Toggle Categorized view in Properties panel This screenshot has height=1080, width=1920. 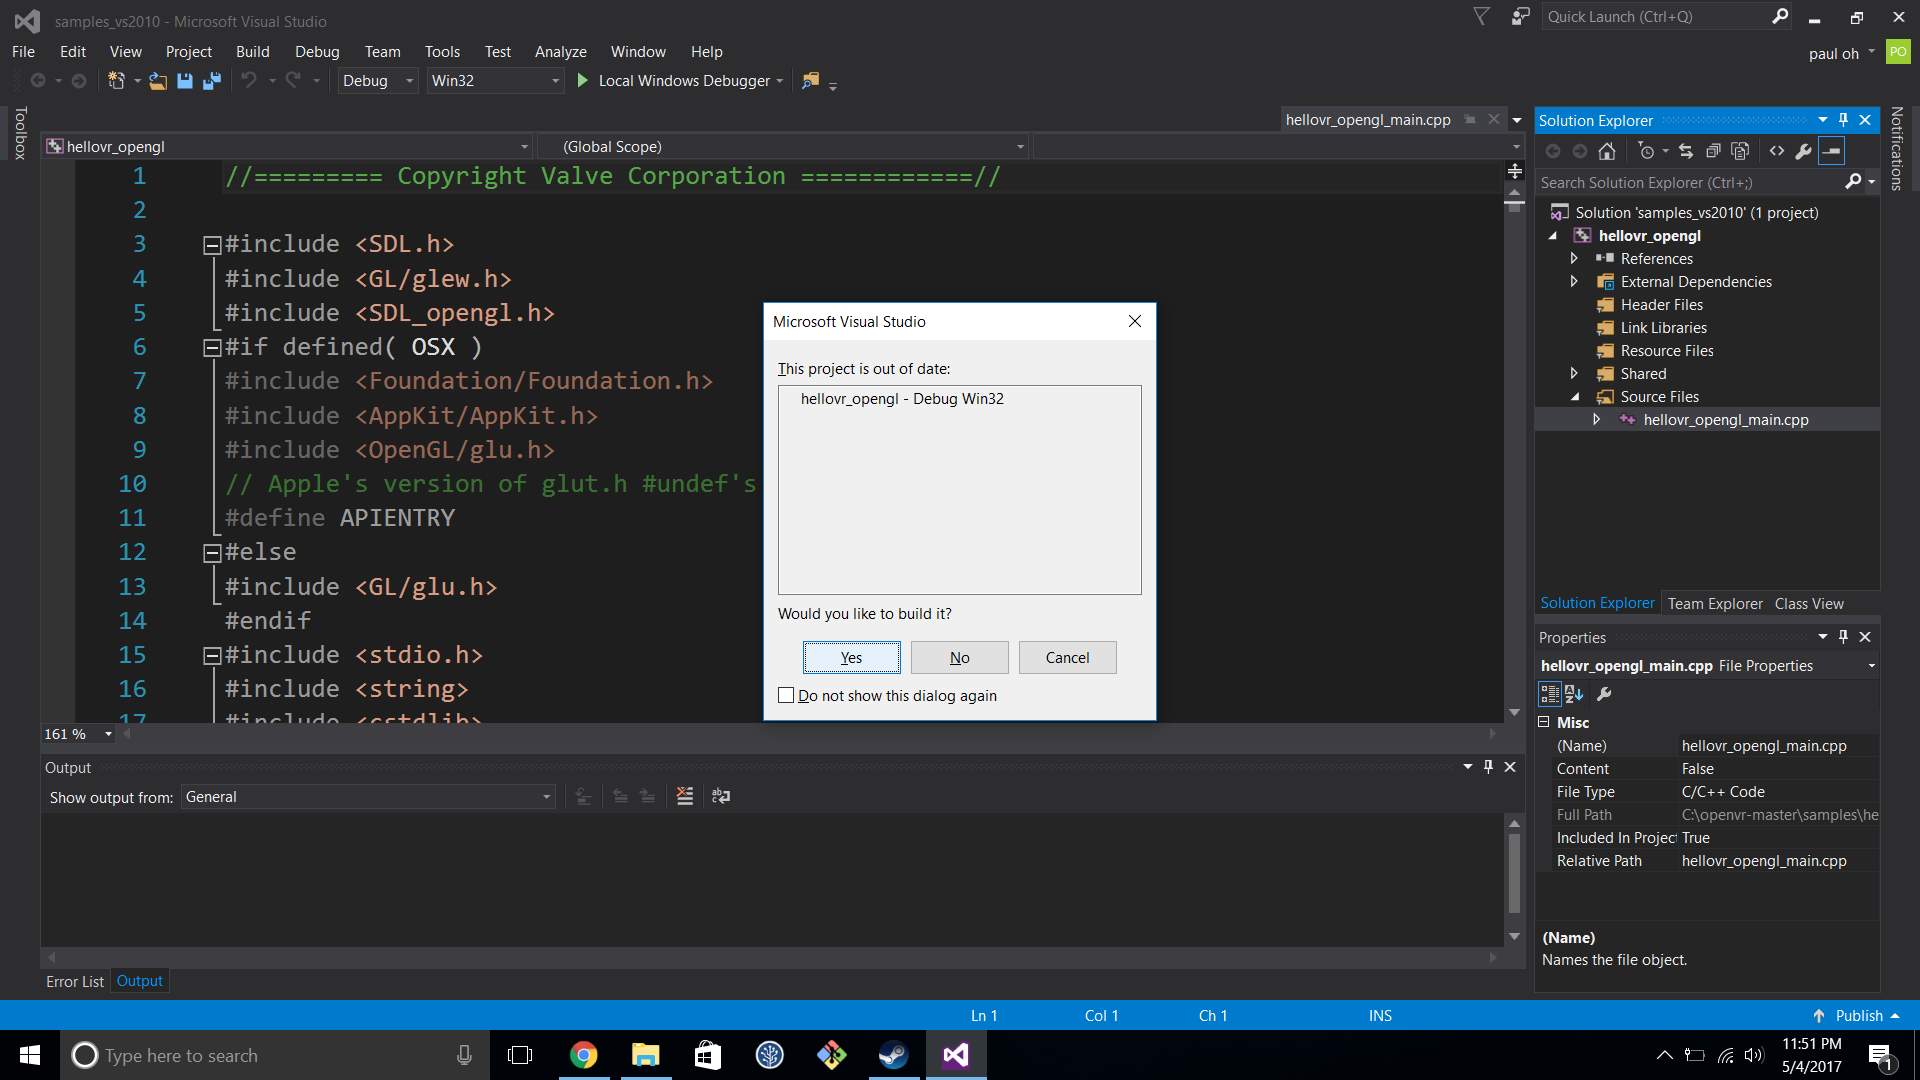tap(1549, 694)
